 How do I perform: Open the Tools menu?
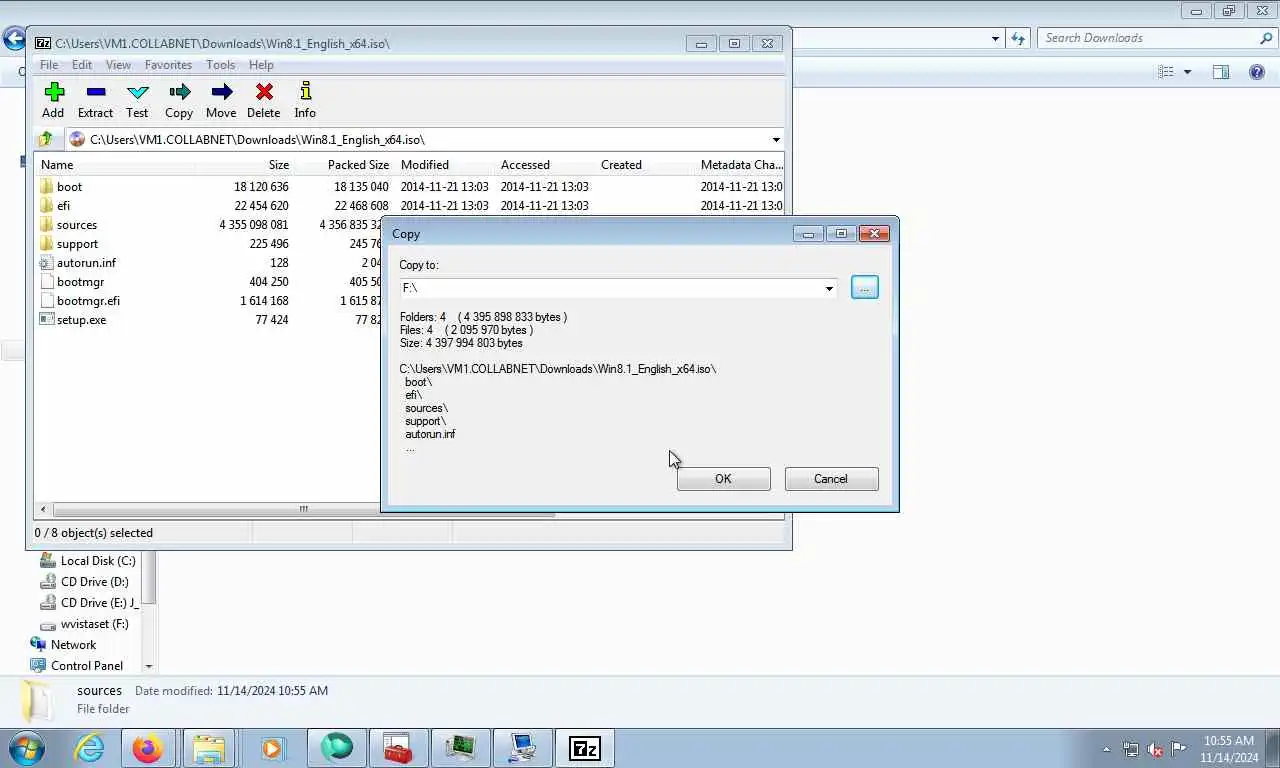click(x=220, y=65)
